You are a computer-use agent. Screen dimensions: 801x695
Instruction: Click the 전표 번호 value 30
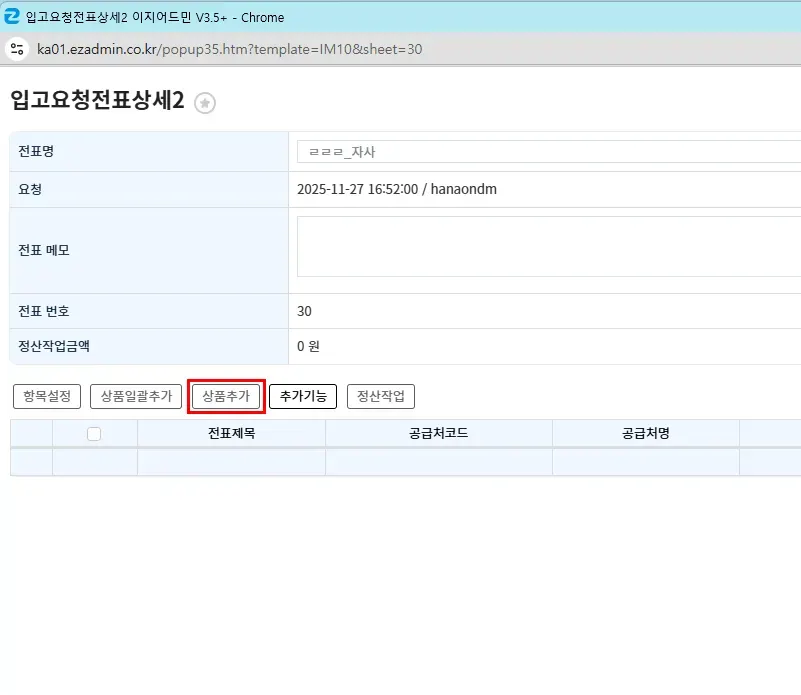tap(304, 311)
